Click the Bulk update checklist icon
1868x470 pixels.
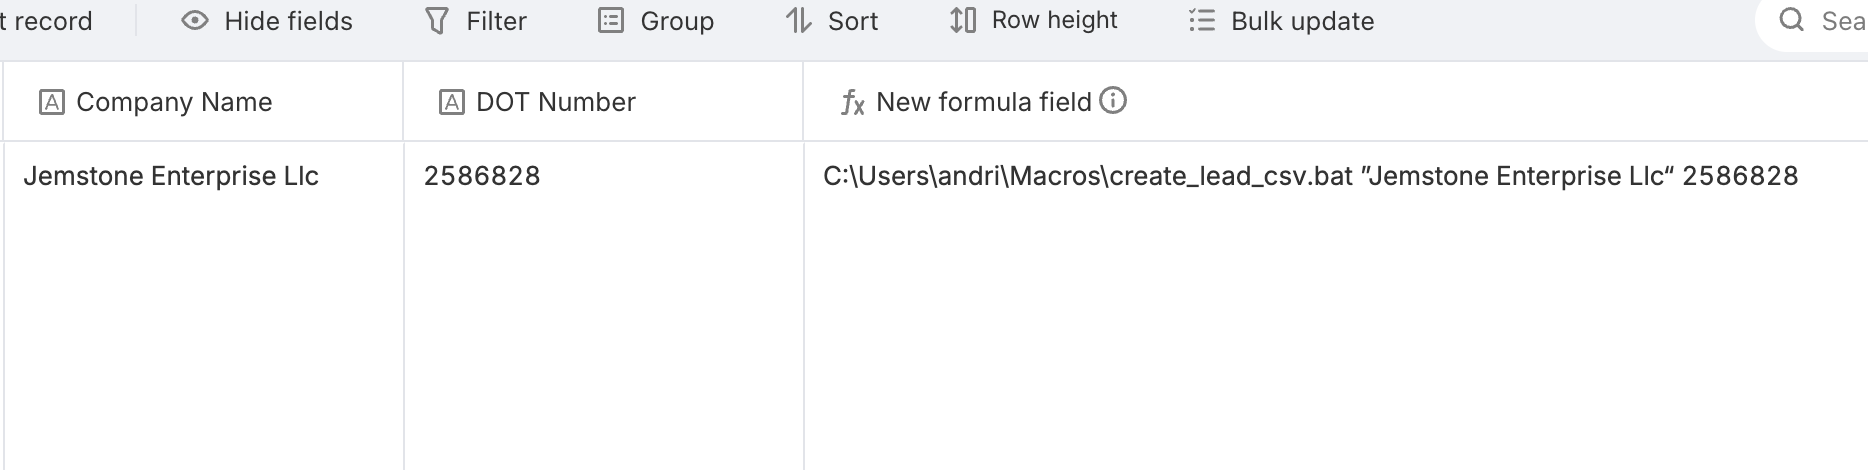click(1202, 20)
